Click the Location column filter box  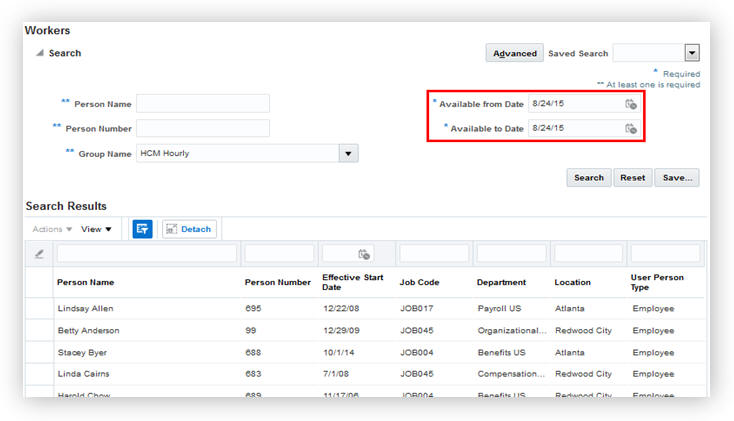[588, 254]
